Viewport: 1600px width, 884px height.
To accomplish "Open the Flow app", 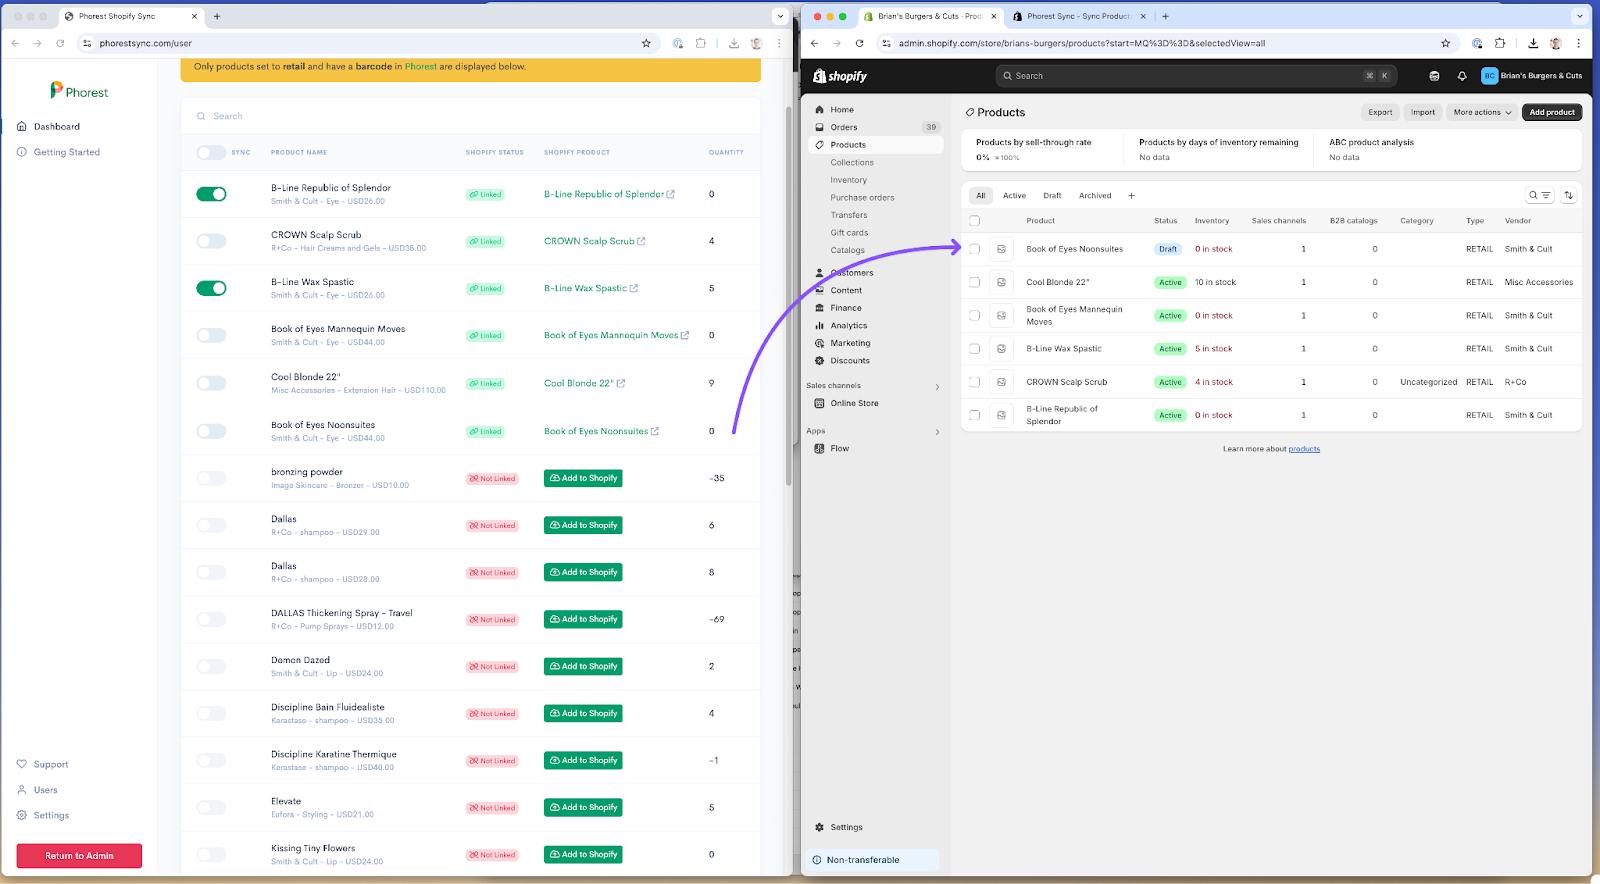I will [x=839, y=449].
